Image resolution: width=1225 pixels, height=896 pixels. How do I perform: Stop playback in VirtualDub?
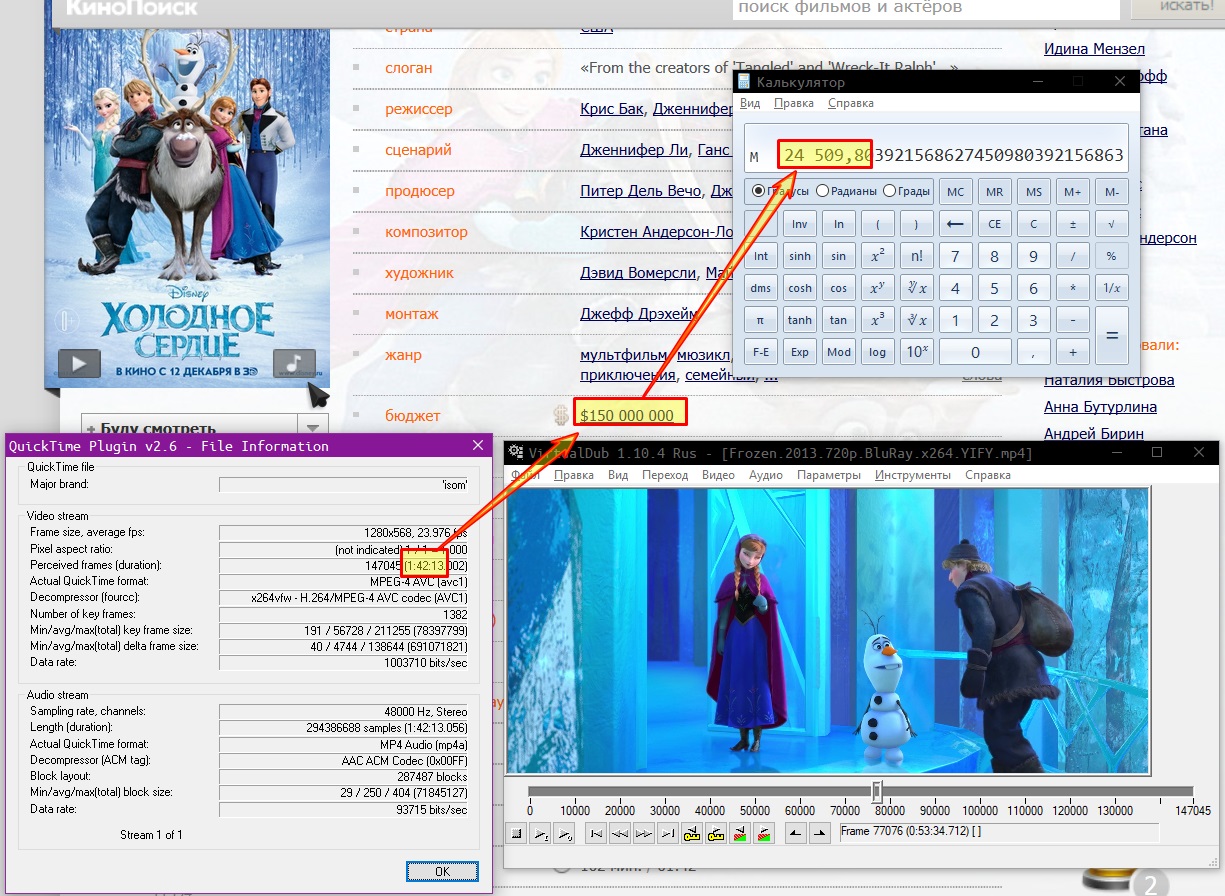516,833
